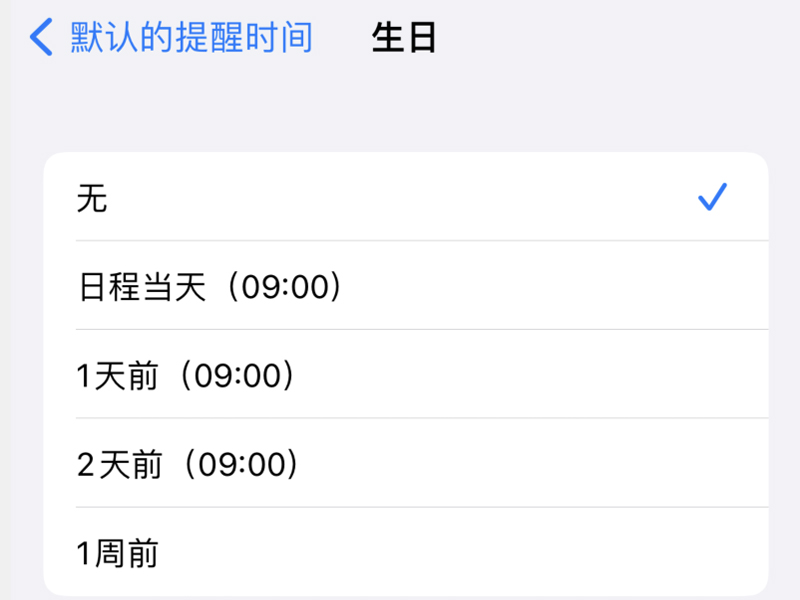Pick the 2天前（09:00）alert time
800x600 pixels.
coord(188,464)
